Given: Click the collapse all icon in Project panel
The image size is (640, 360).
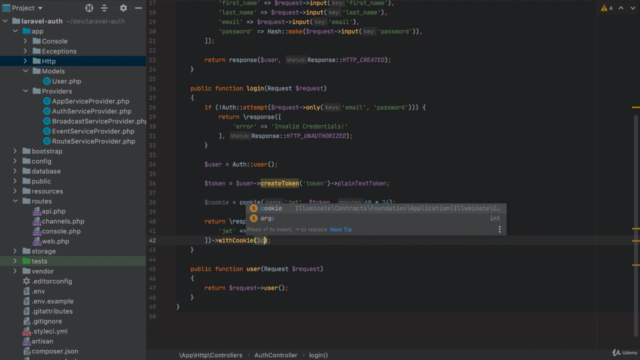Looking at the screenshot, I should [x=104, y=8].
